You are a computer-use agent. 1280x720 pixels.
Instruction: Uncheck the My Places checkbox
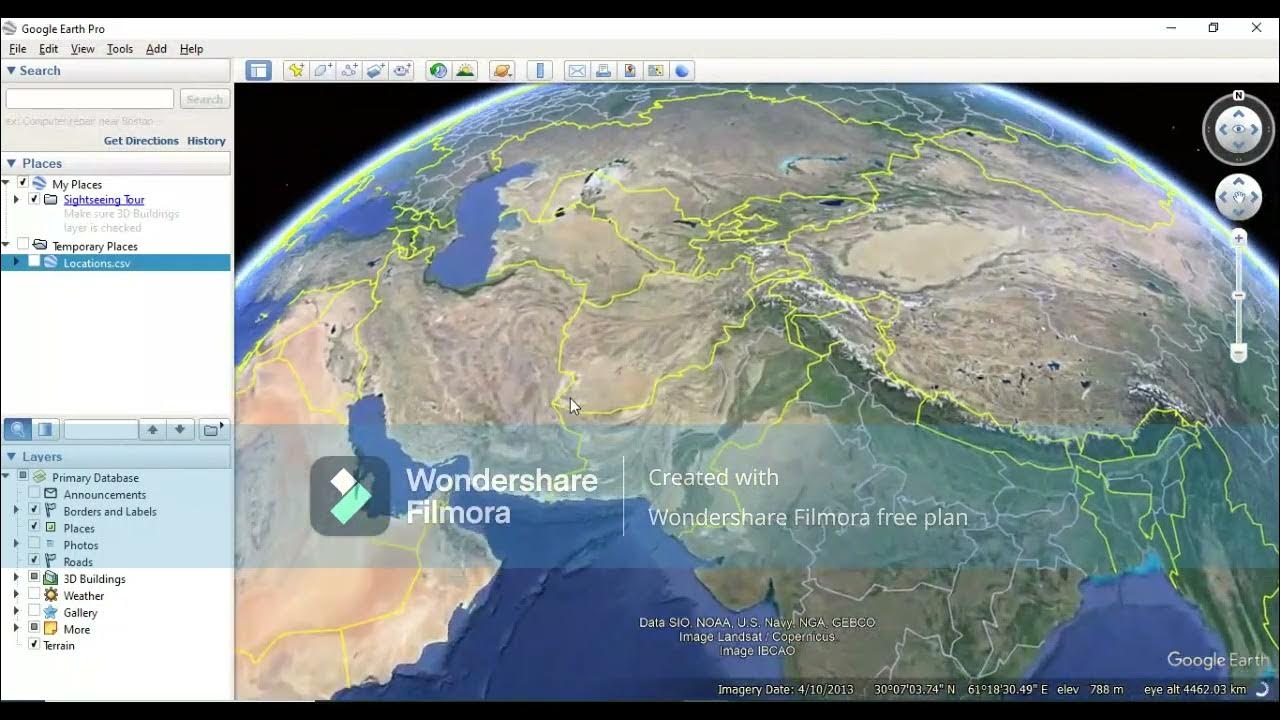23,183
